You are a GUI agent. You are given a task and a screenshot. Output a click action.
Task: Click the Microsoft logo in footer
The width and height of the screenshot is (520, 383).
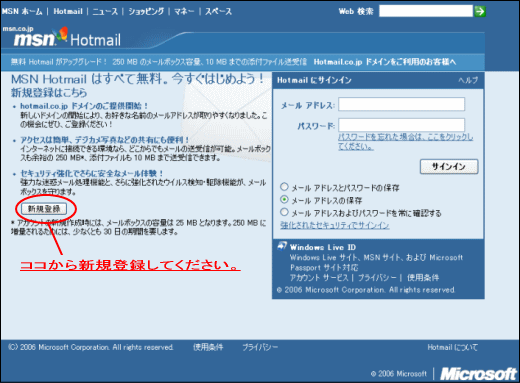click(x=478, y=374)
